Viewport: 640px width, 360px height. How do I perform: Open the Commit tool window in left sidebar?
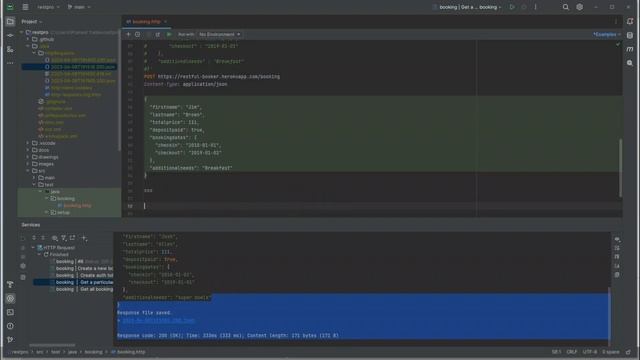tap(10, 36)
